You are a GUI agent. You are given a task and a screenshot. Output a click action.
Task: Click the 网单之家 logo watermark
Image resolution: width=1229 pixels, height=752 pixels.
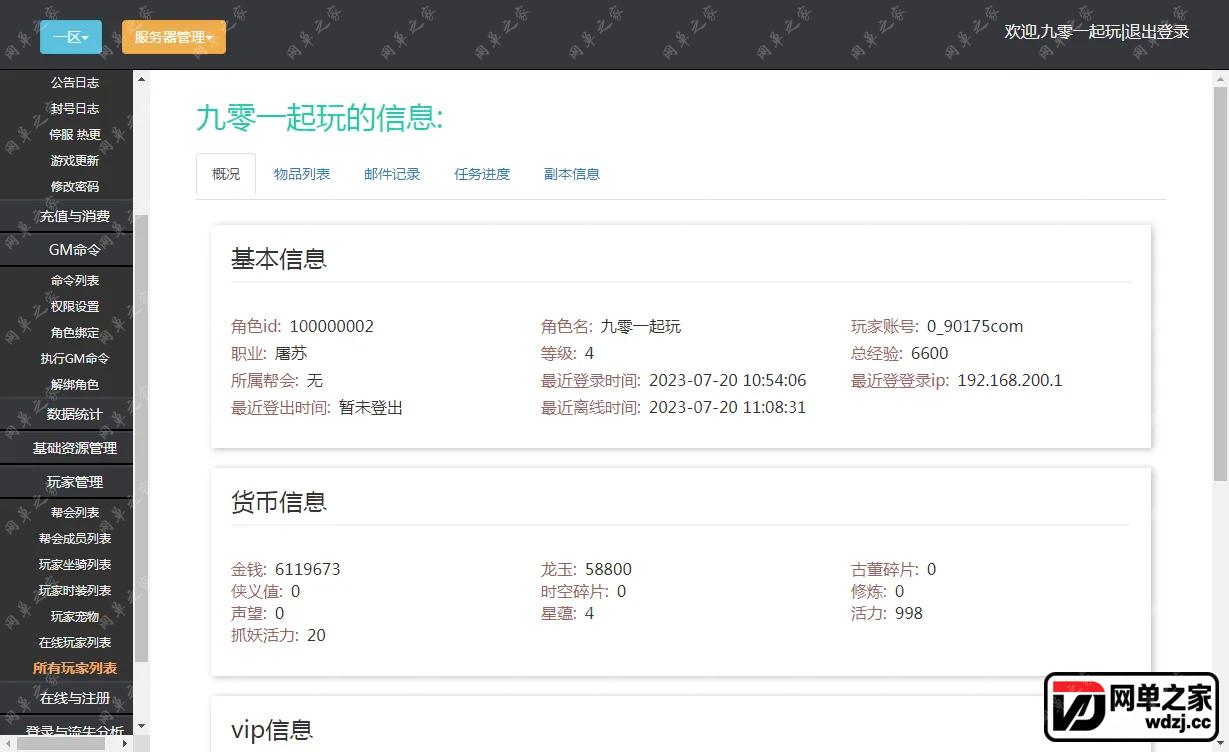tap(1135, 707)
